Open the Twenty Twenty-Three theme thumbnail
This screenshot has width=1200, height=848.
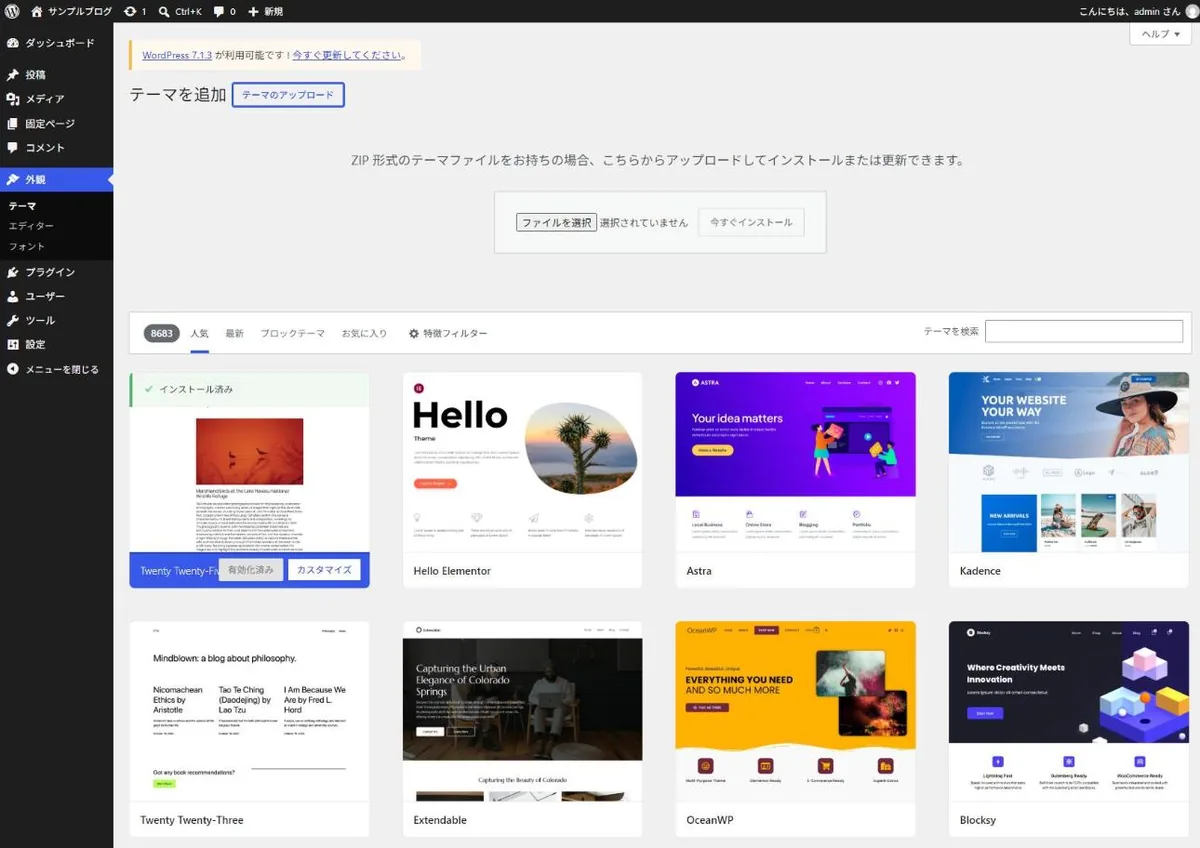pyautogui.click(x=249, y=711)
